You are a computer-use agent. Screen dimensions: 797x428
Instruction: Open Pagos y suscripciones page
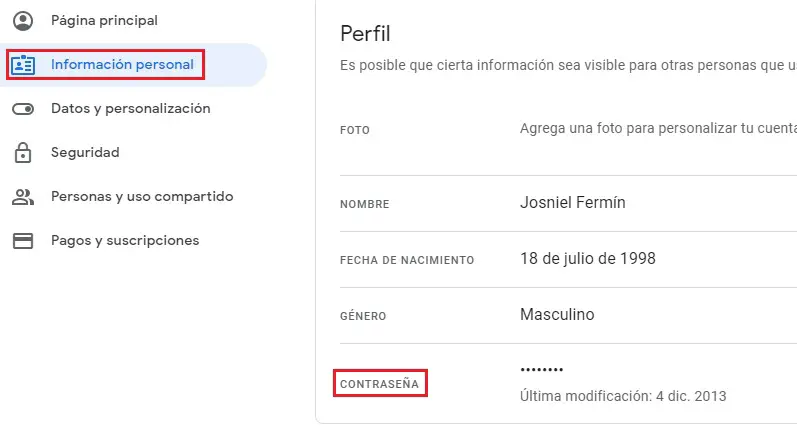(125, 241)
